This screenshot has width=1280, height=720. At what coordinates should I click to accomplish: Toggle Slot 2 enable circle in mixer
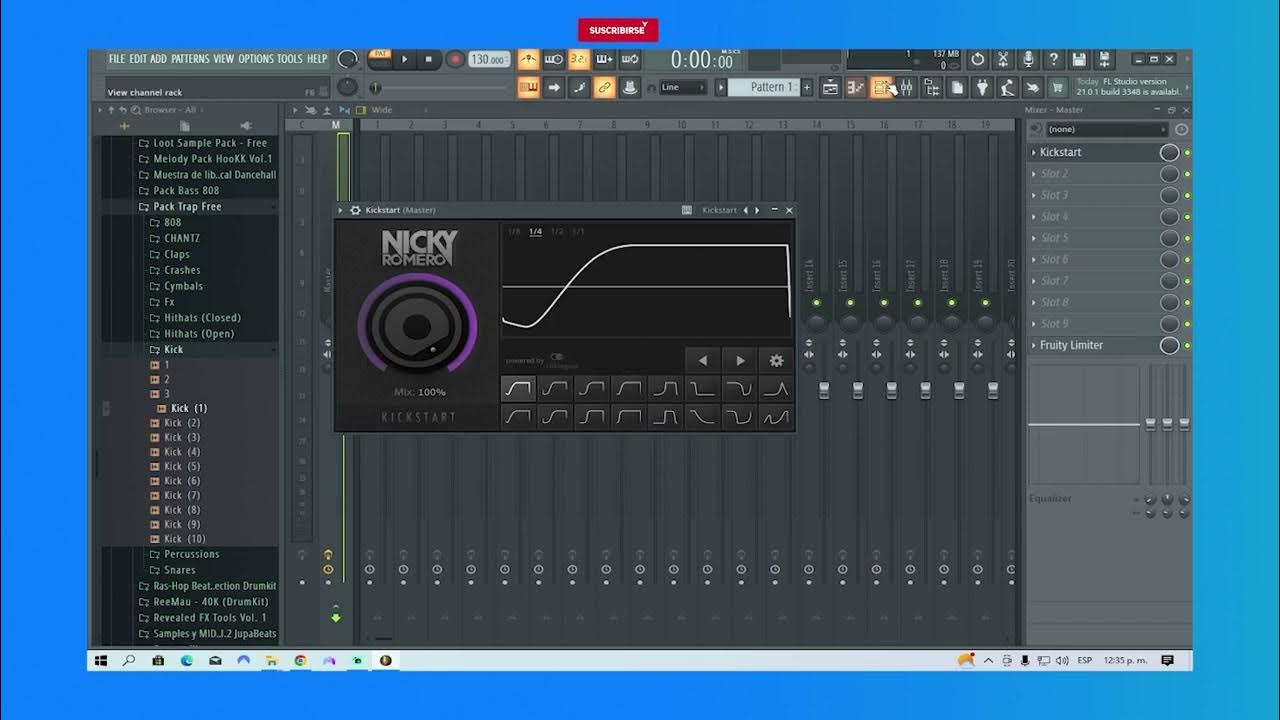click(1169, 174)
